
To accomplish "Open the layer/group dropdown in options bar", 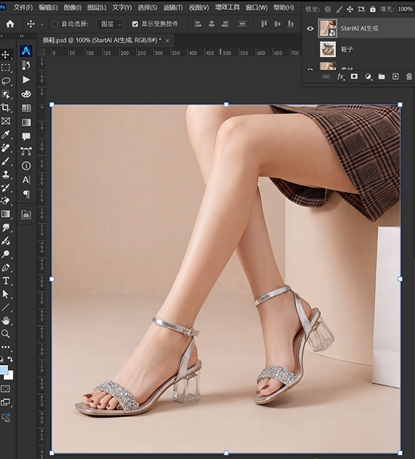I will tap(110, 24).
